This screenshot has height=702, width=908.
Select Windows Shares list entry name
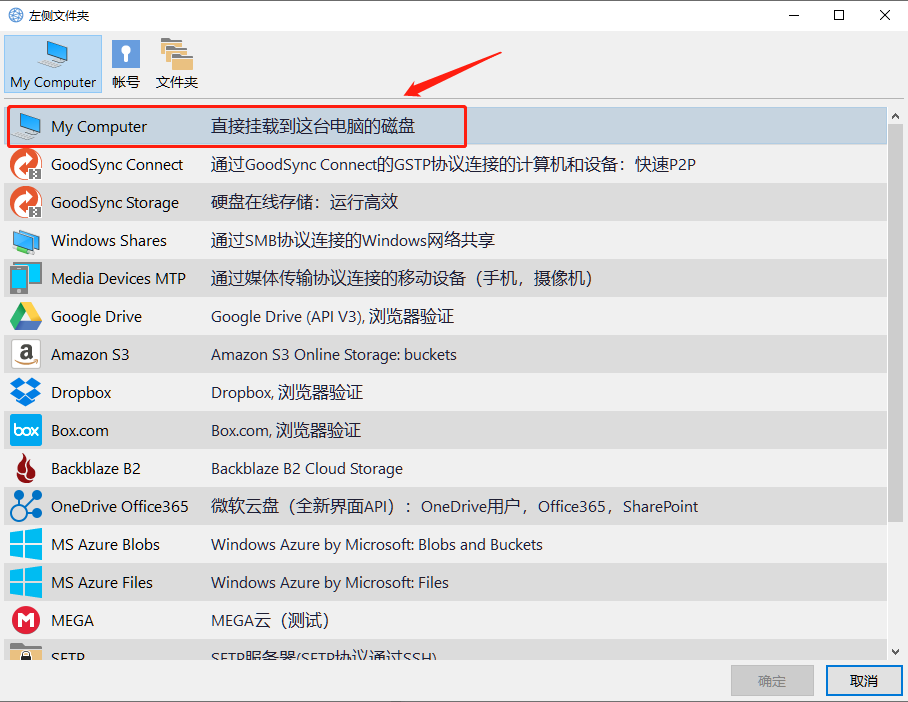tap(109, 240)
